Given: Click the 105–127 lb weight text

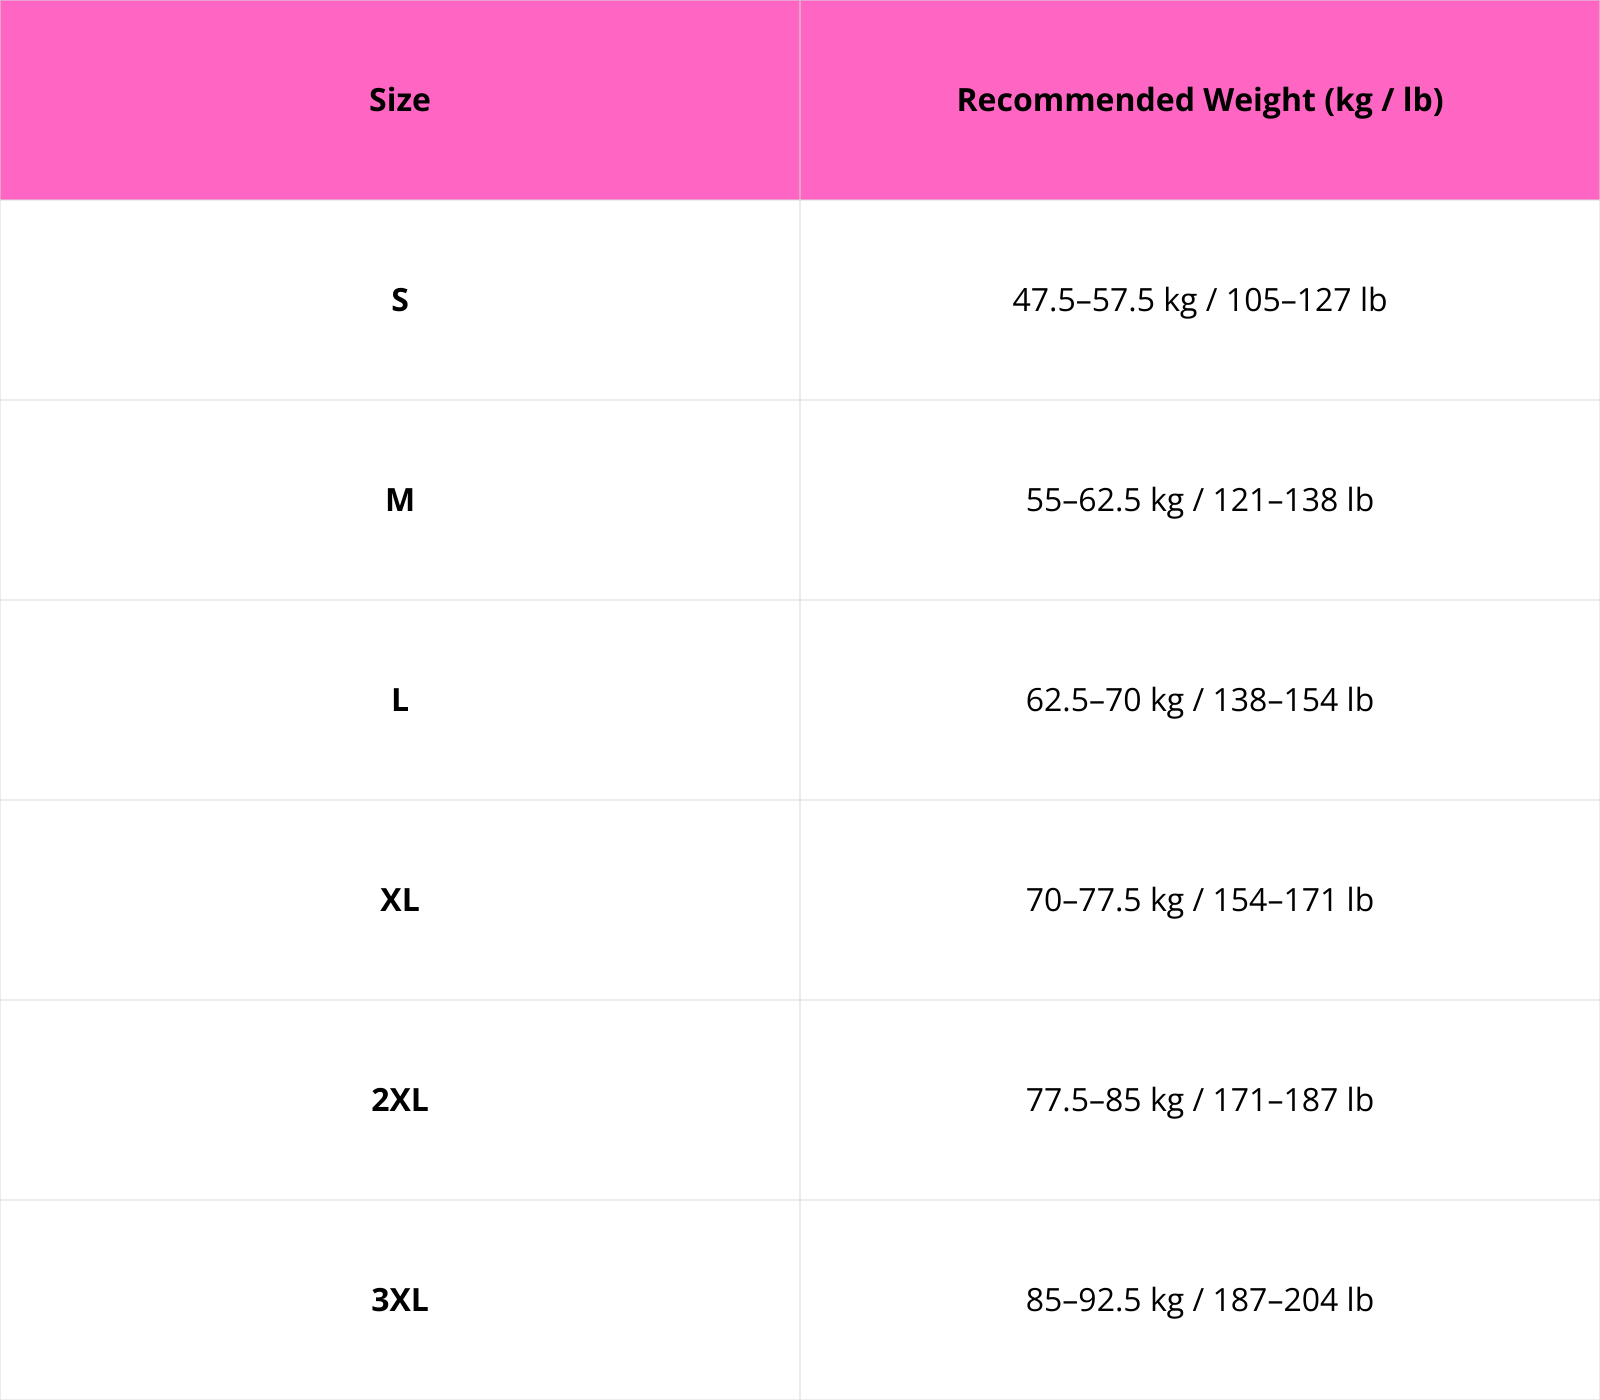Looking at the screenshot, I should click(1306, 300).
